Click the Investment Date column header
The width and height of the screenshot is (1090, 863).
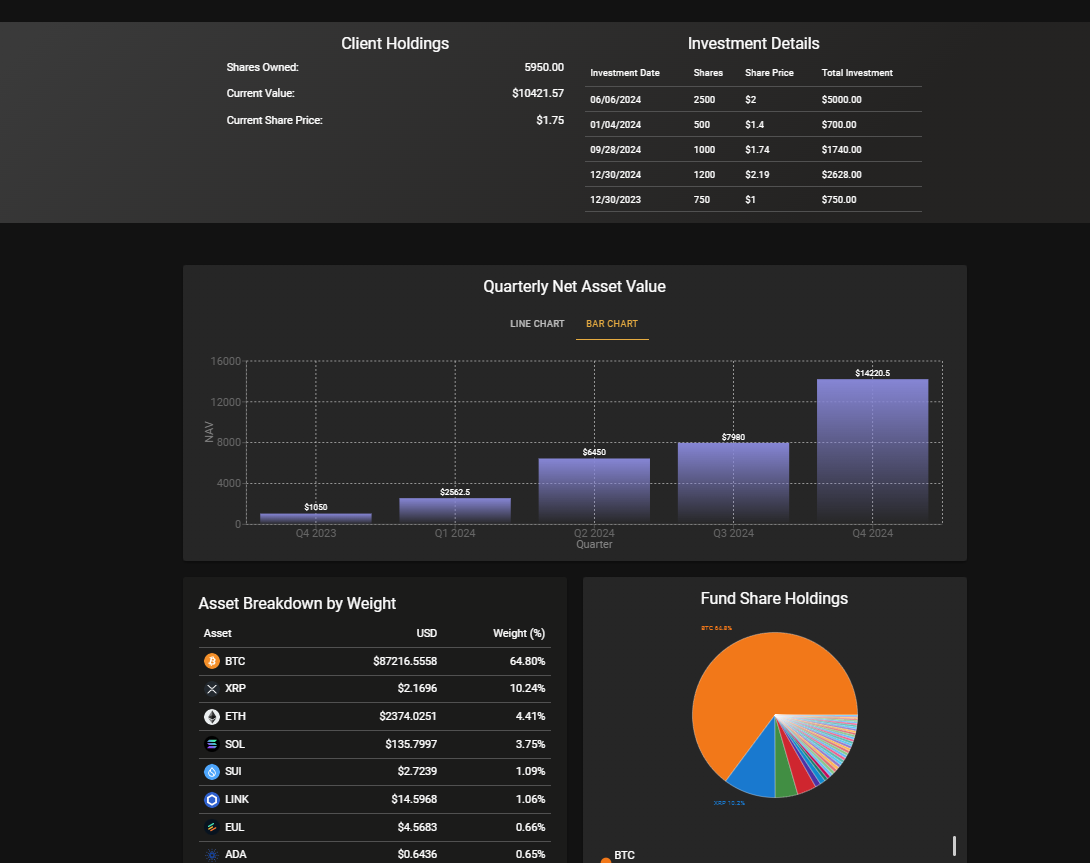(x=625, y=73)
